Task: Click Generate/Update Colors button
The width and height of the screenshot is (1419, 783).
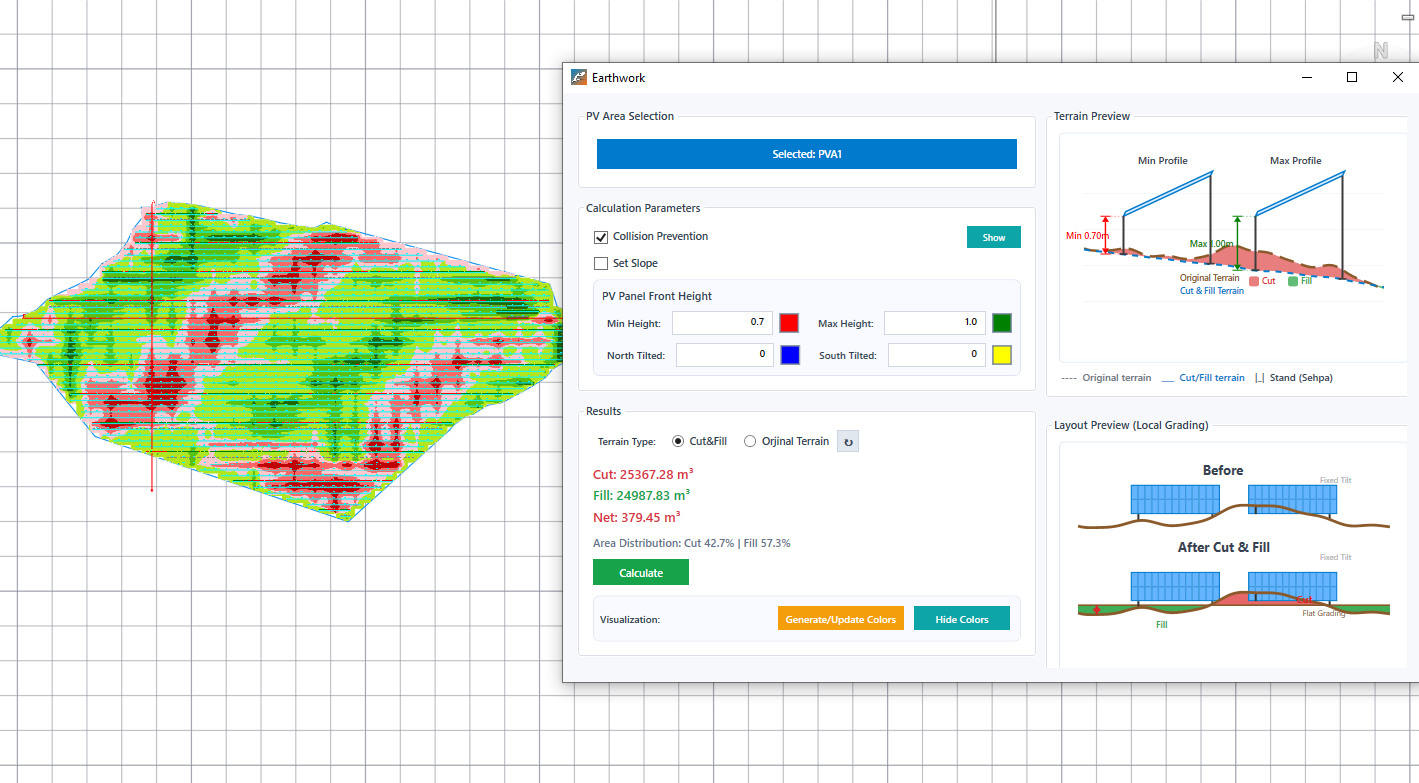Action: (x=841, y=619)
